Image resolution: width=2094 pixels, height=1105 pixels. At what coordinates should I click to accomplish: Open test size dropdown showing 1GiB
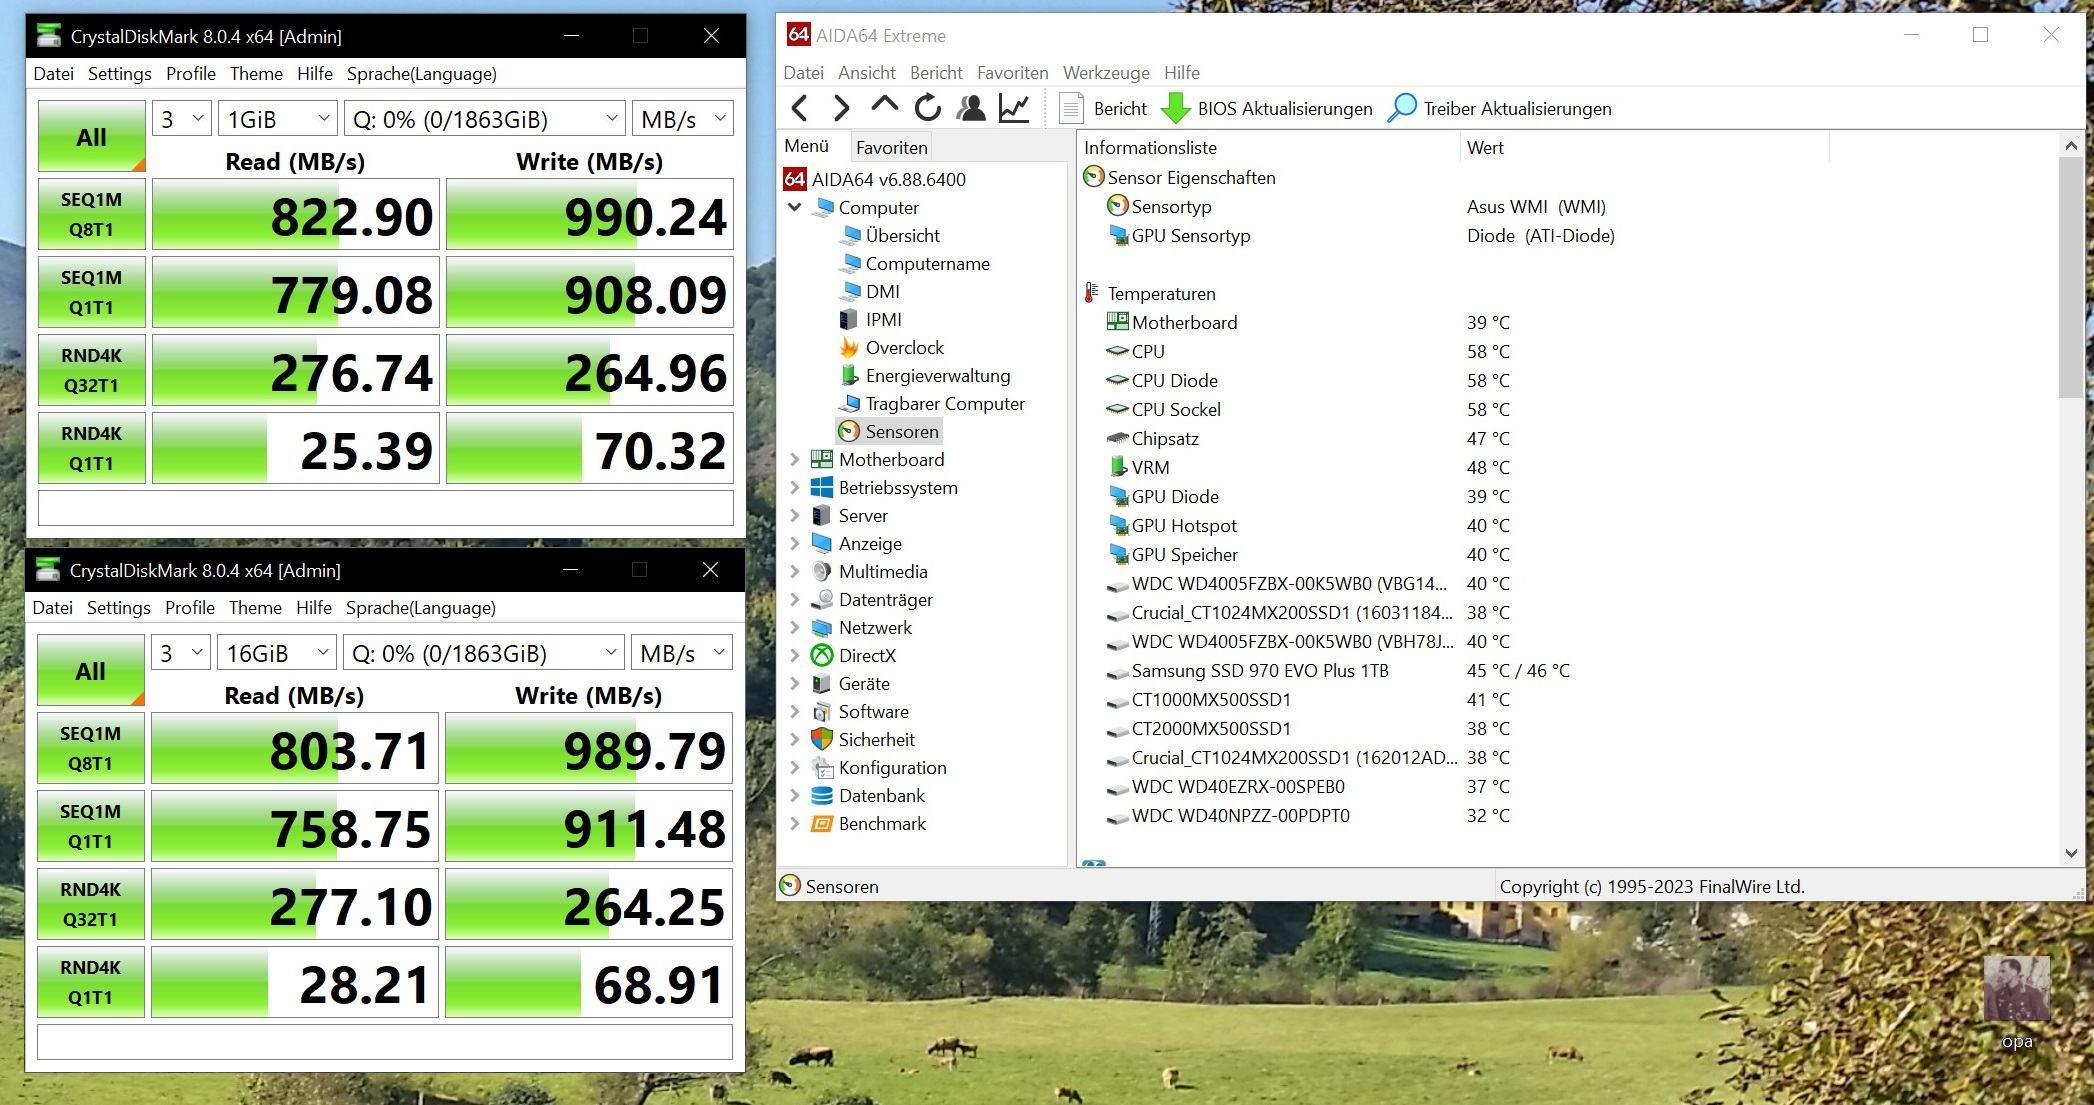[x=278, y=119]
